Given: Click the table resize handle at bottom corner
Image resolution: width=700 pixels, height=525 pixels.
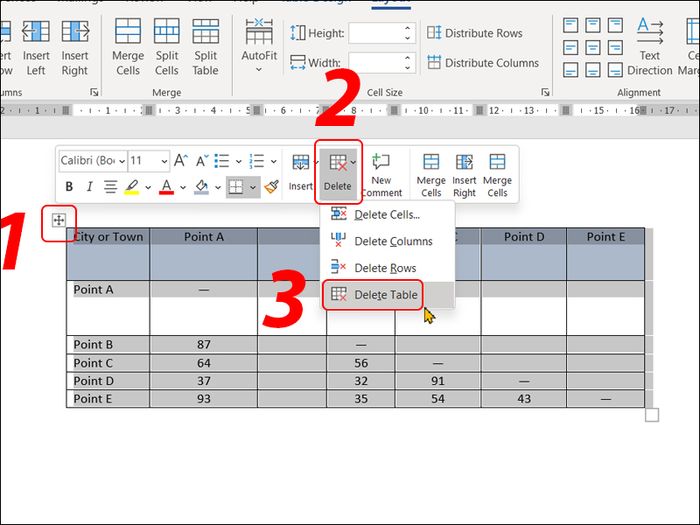Looking at the screenshot, I should click(652, 415).
